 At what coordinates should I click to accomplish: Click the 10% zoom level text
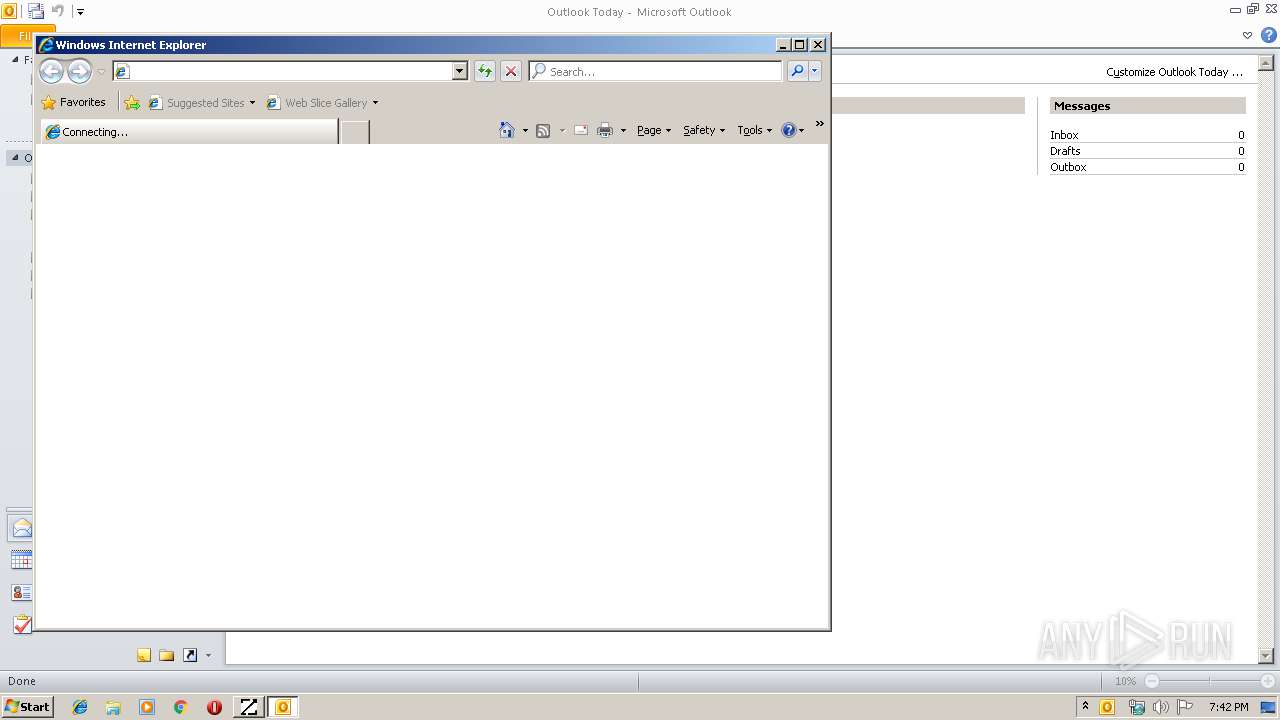tap(1125, 681)
